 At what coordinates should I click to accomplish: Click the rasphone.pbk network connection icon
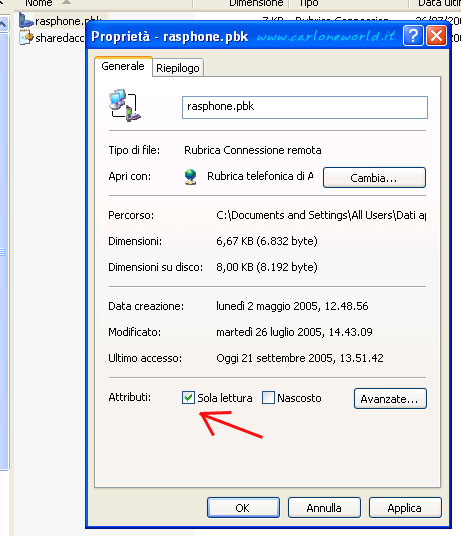[x=124, y=106]
